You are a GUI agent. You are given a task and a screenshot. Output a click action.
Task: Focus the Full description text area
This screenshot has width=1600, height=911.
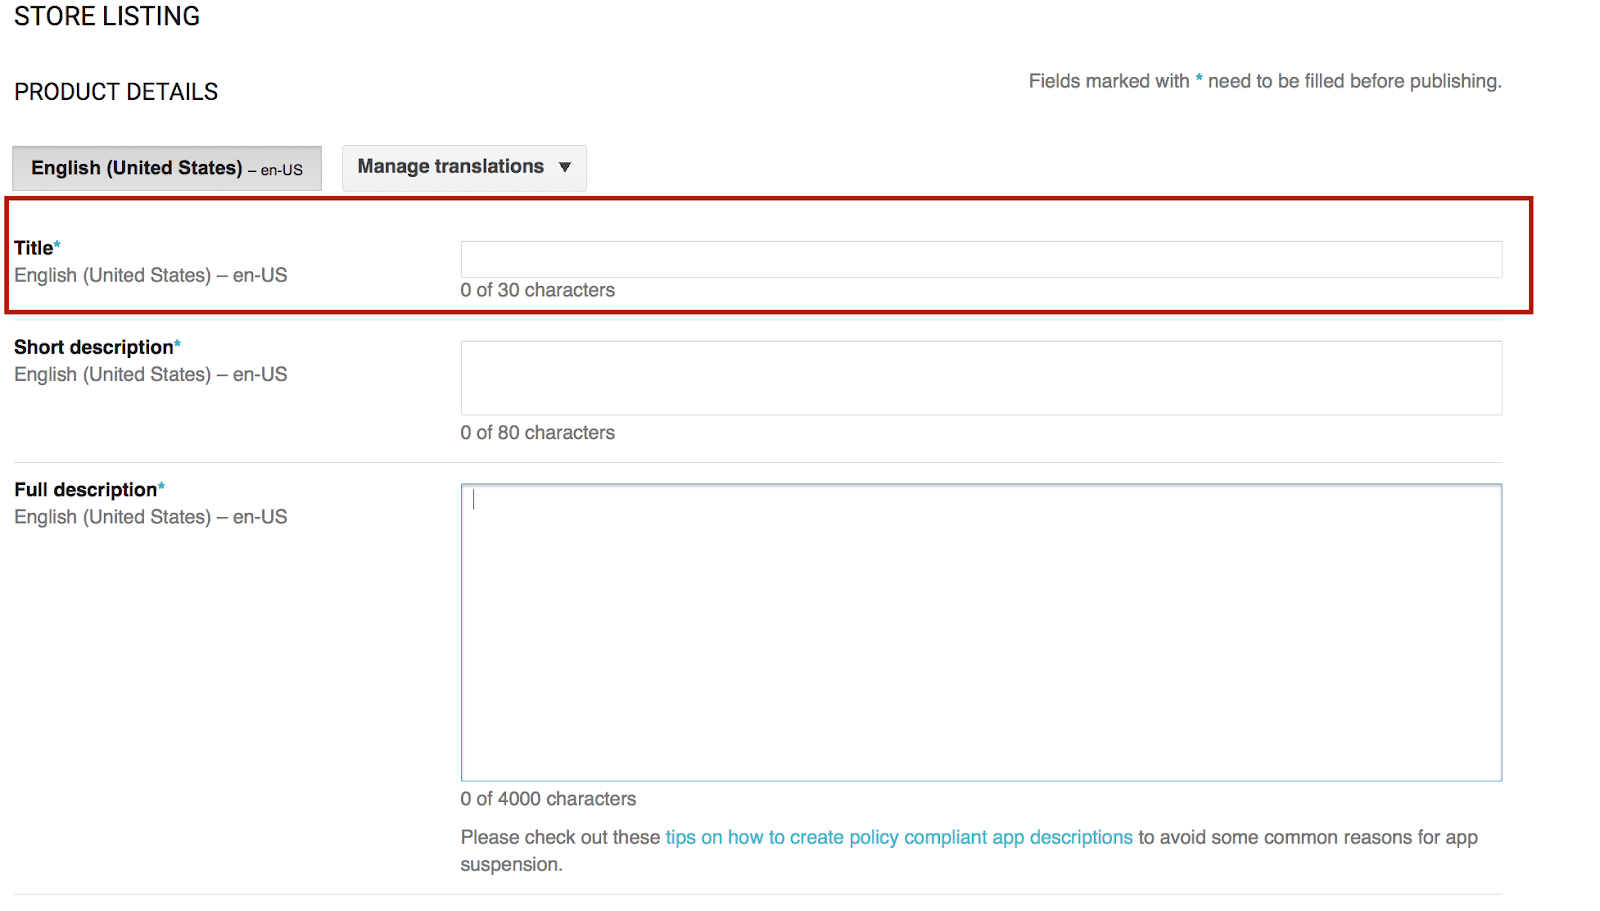[x=981, y=632]
